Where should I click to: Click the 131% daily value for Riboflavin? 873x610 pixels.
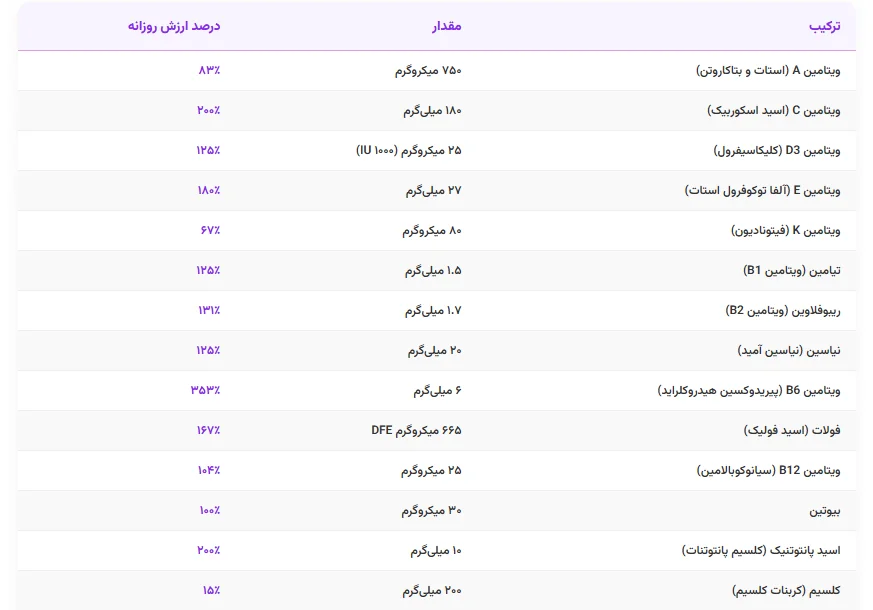[x=209, y=311]
